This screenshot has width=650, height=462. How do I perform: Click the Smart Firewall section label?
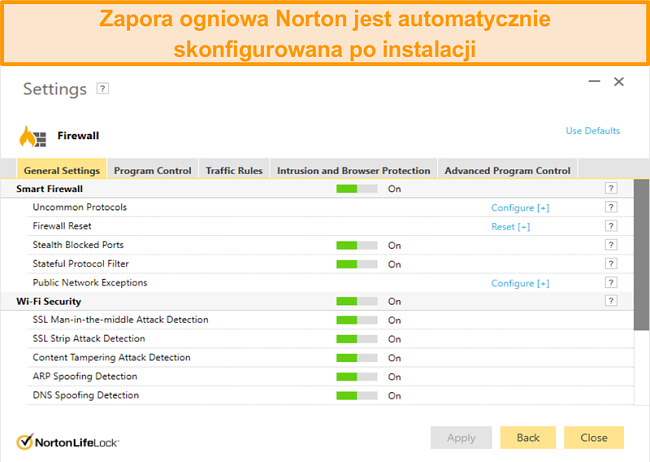pos(49,189)
